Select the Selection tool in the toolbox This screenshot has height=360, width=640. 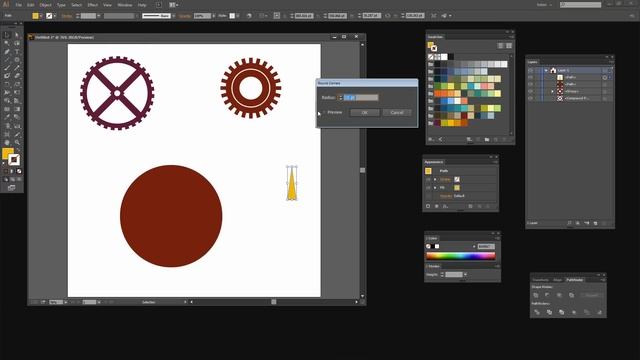[x=7, y=35]
